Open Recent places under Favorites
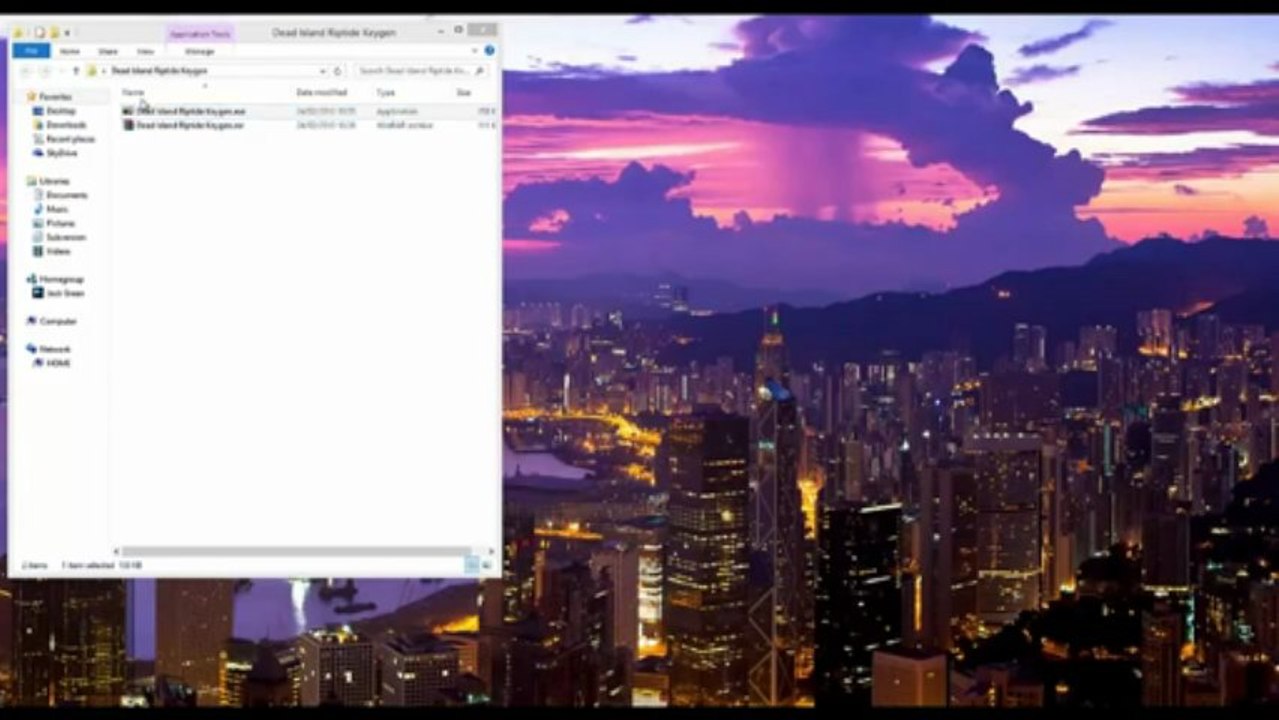This screenshot has width=1279, height=720. 70,139
